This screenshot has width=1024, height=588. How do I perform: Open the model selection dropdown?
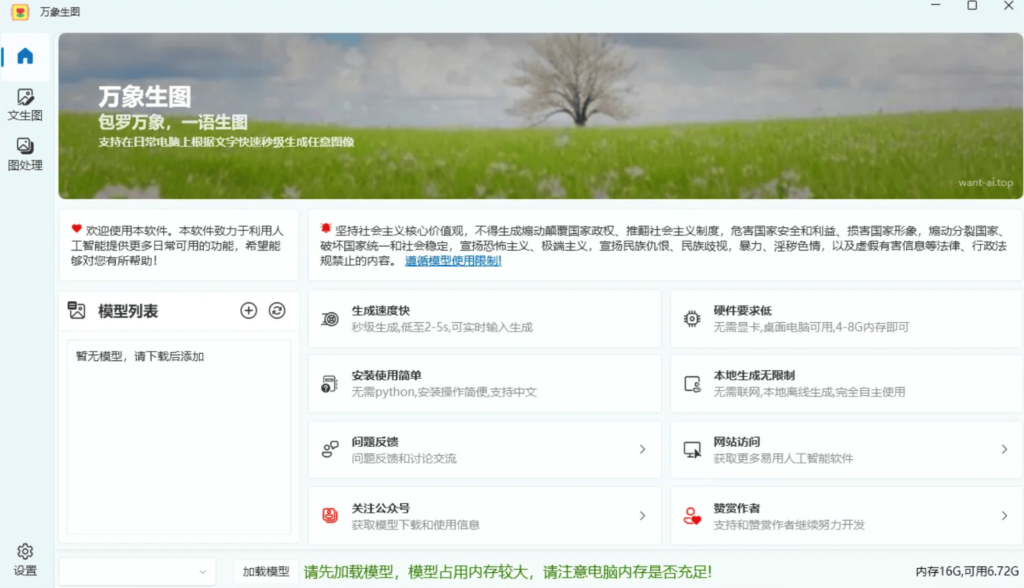coord(137,571)
